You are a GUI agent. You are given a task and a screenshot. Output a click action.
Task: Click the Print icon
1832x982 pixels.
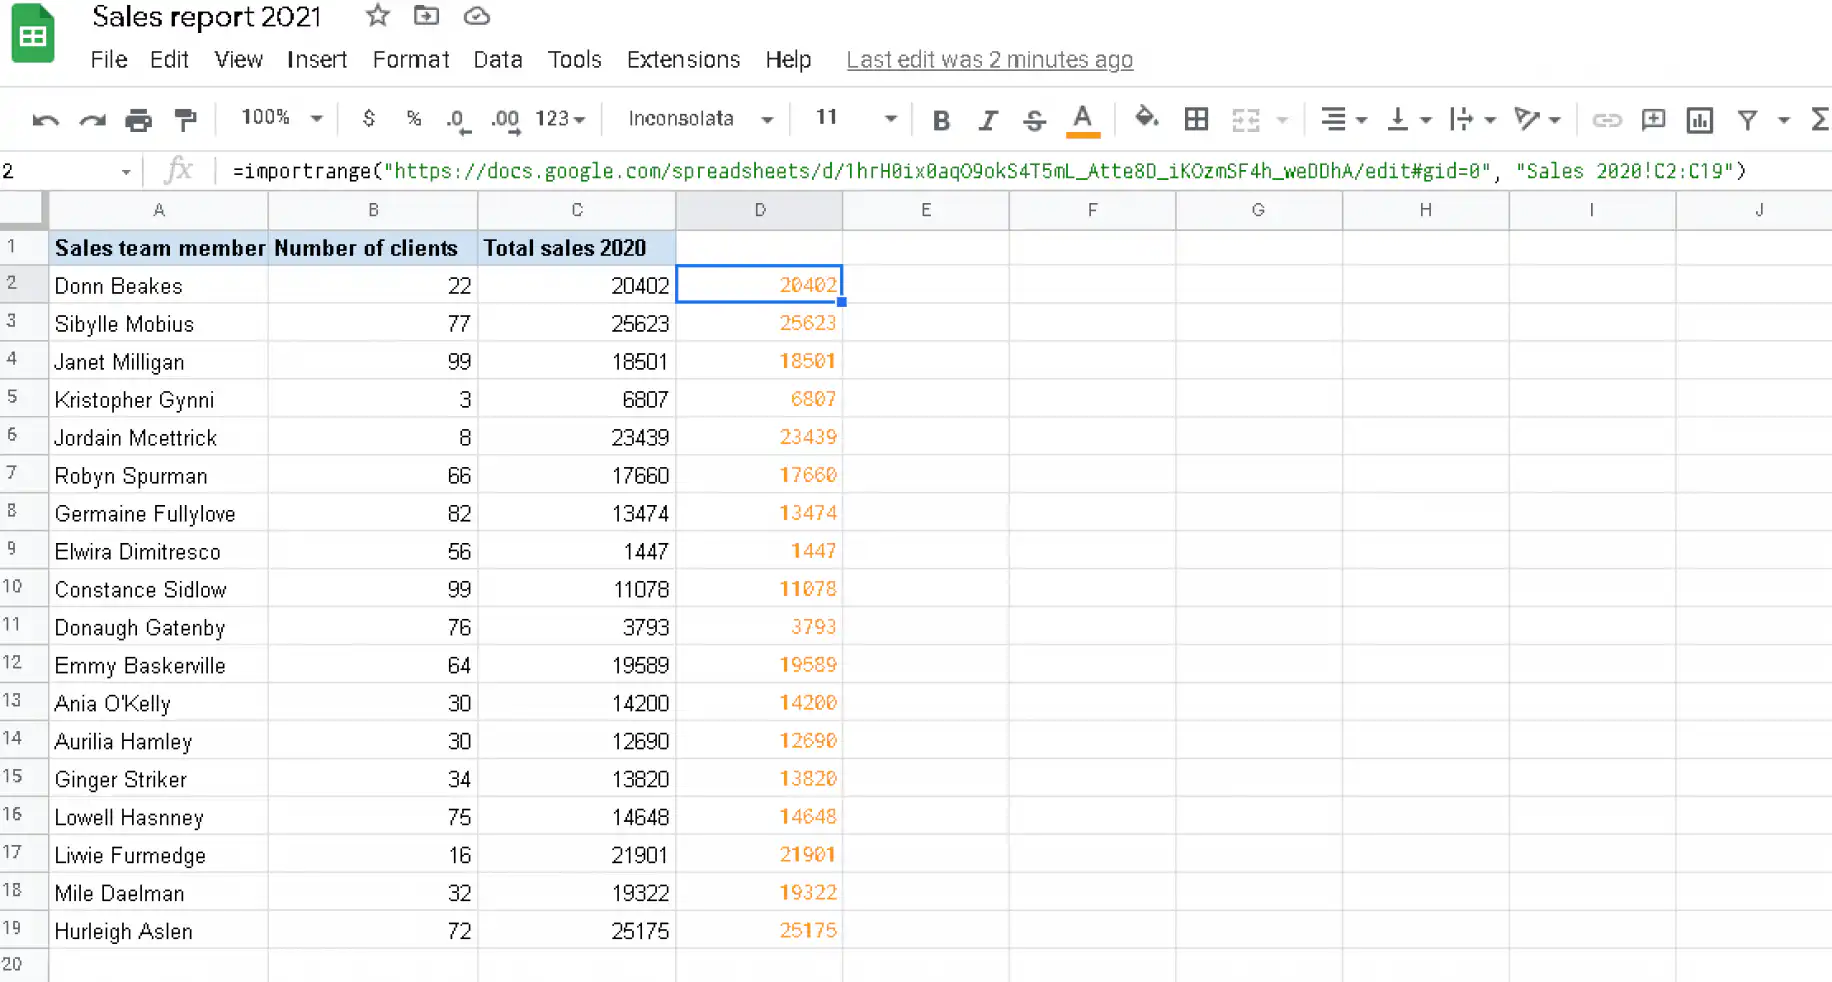138,120
